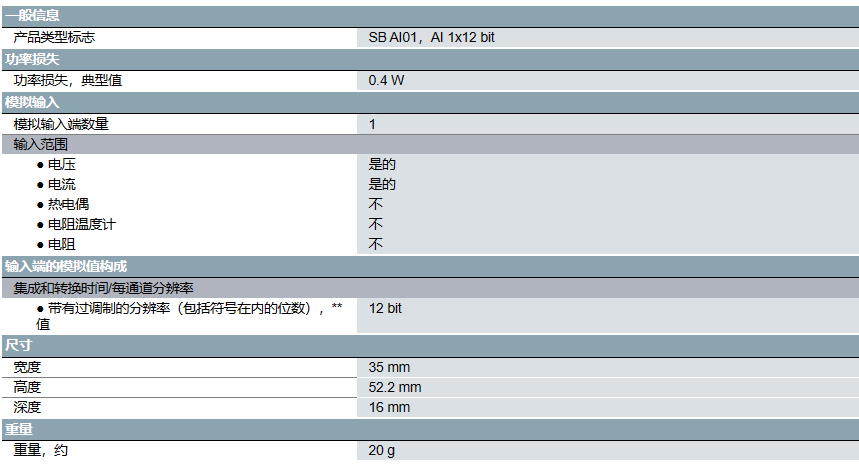Click the 不 value beside 电阻
This screenshot has width=859, height=465.
(376, 244)
